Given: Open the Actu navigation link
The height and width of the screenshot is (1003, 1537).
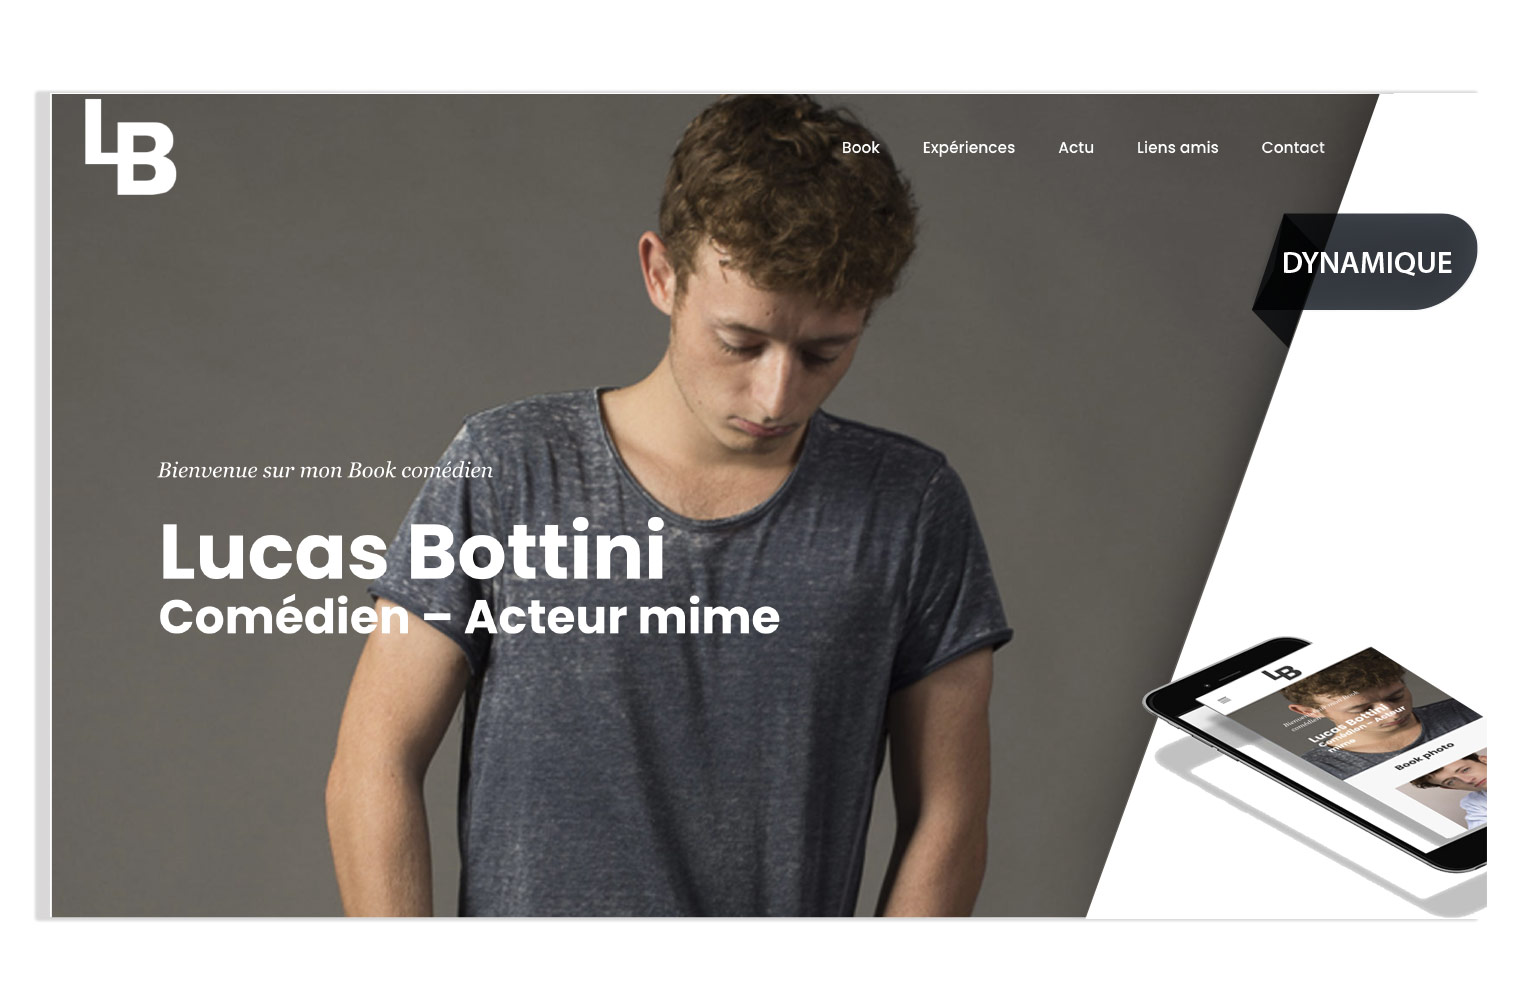Looking at the screenshot, I should (x=1076, y=147).
